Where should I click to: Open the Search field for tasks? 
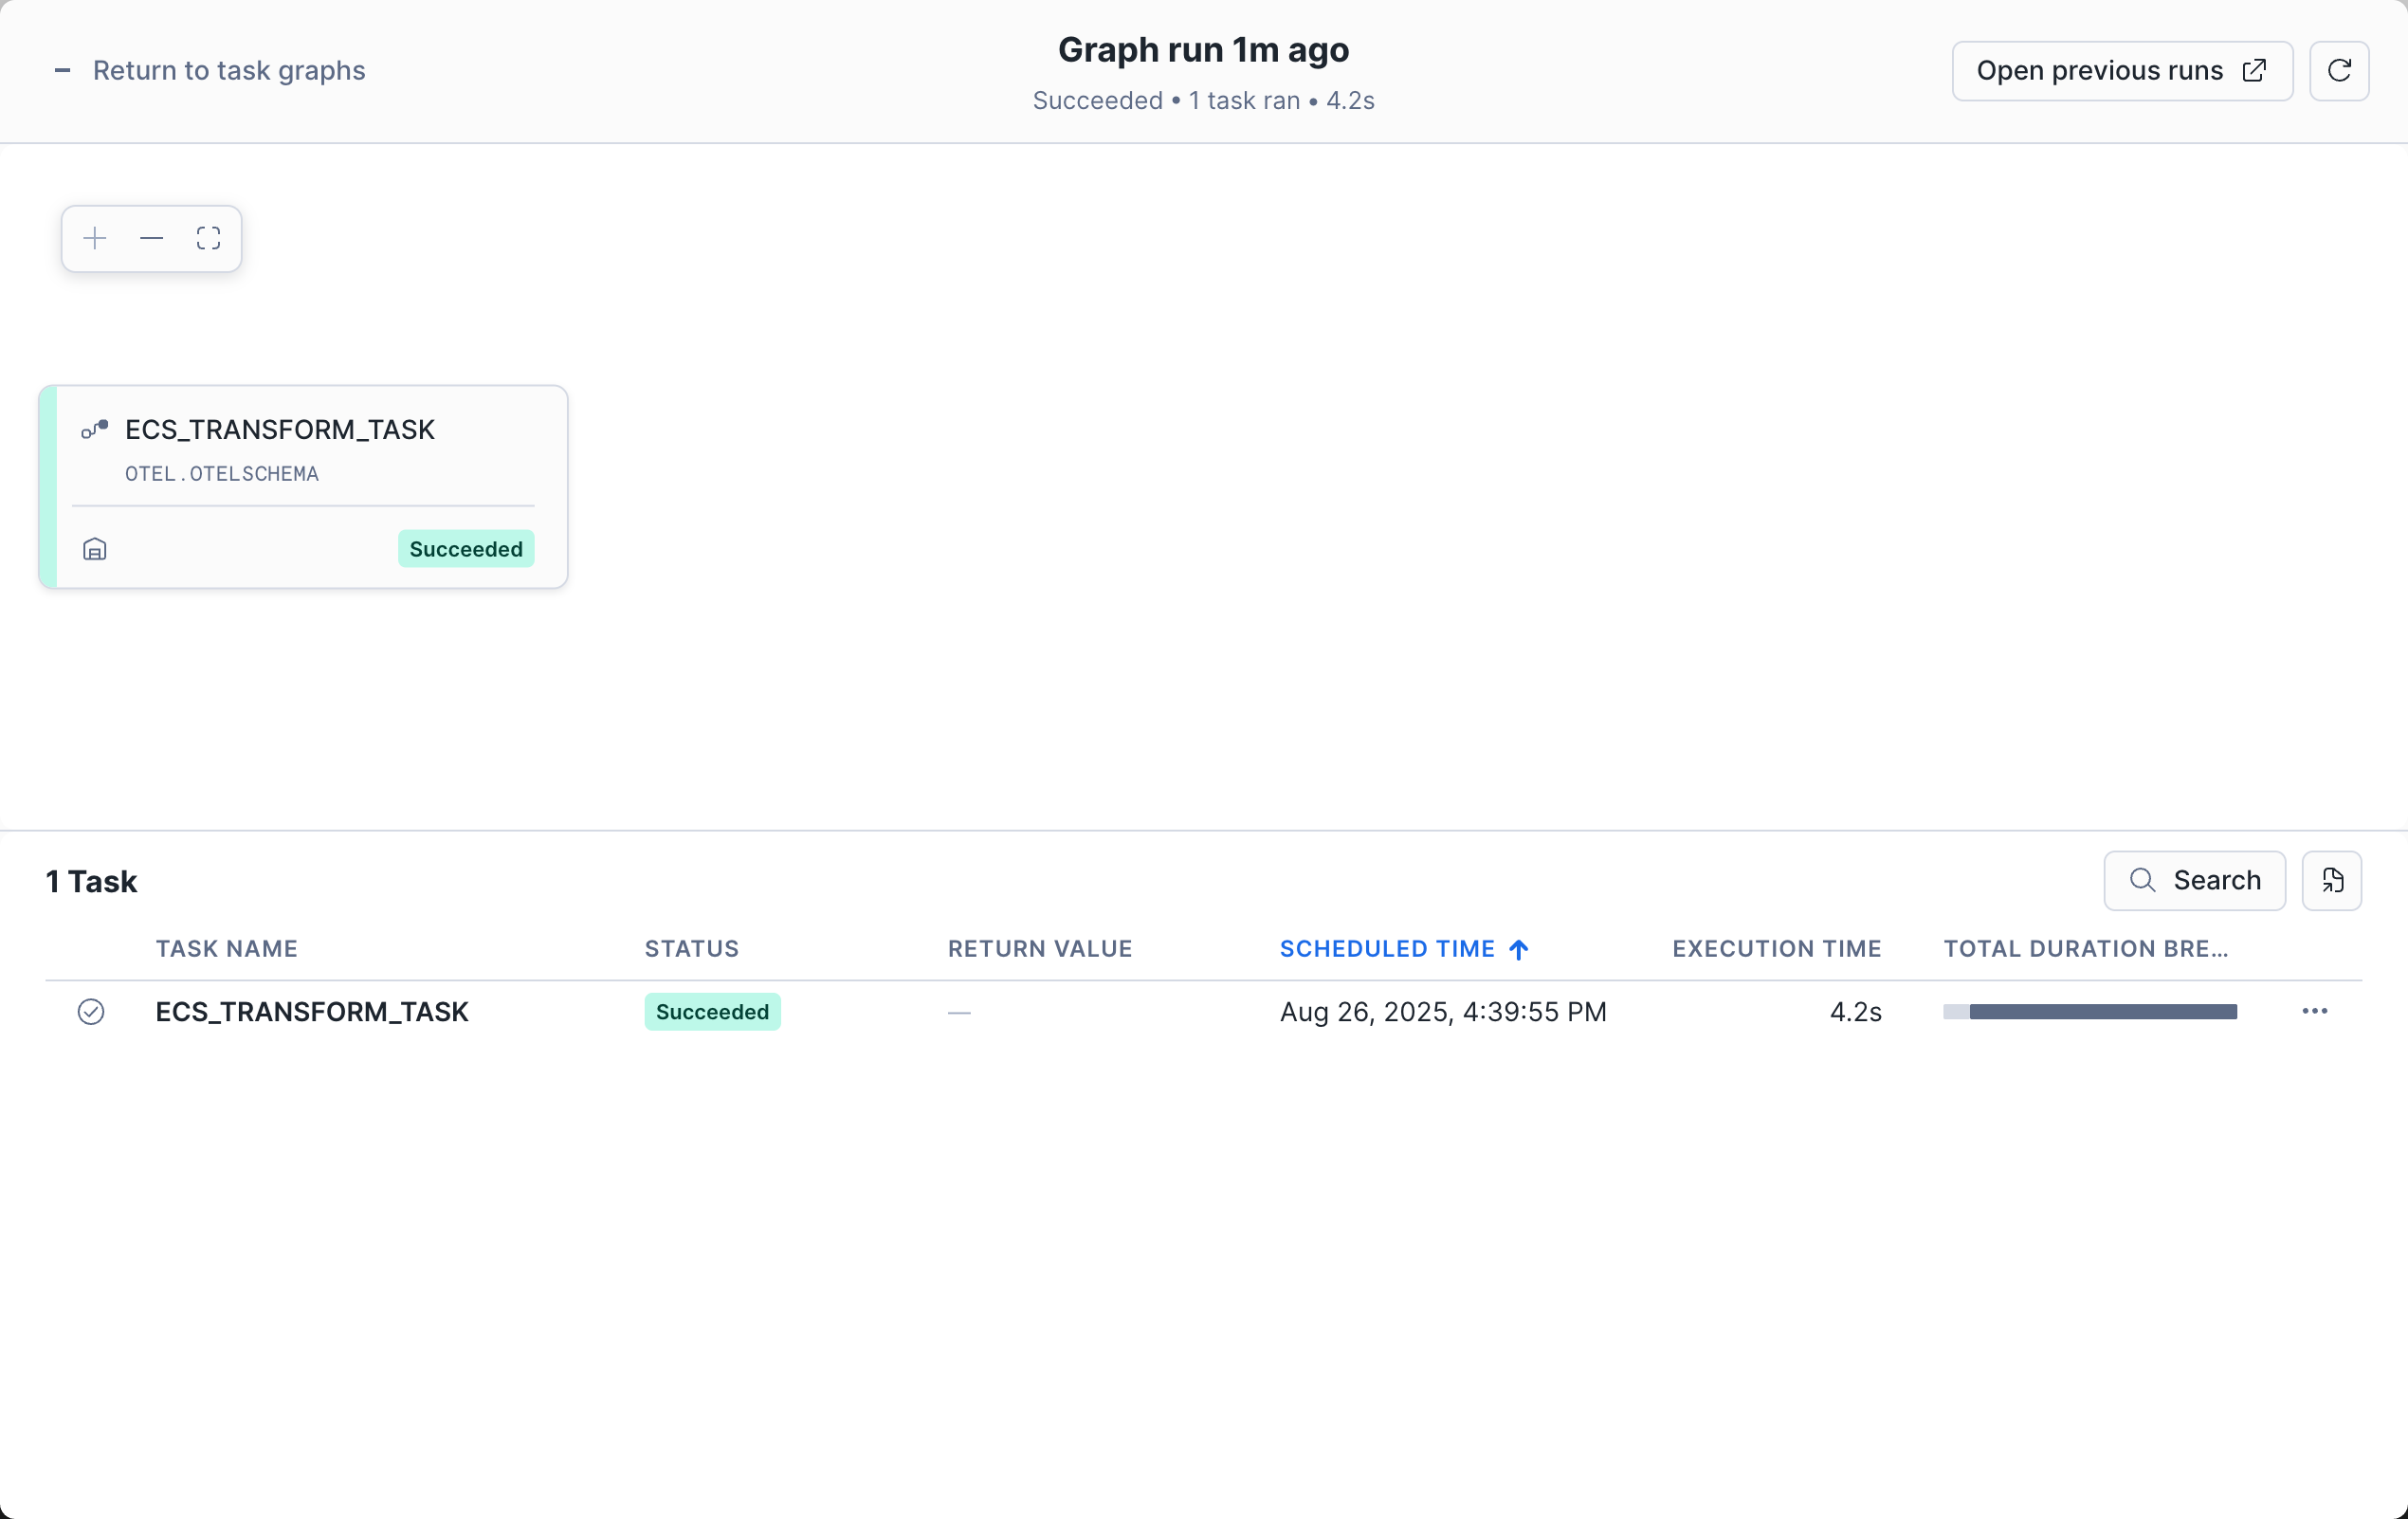2195,881
